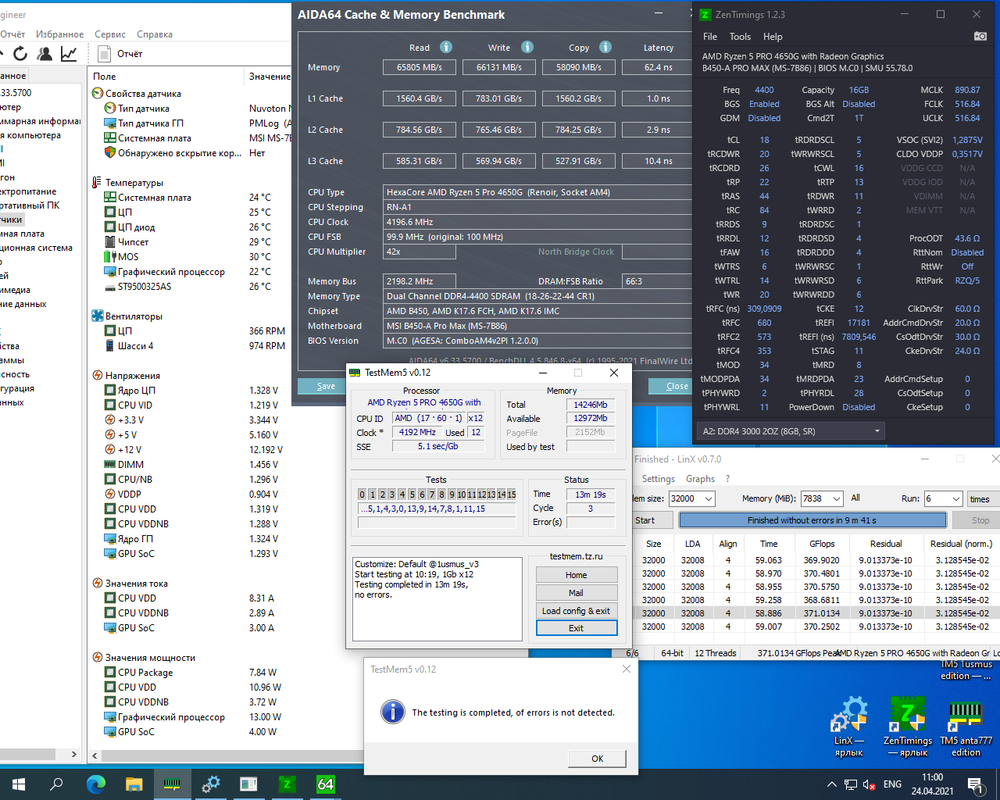Open LinX Graphs menu
The image size is (1000, 800).
click(x=700, y=478)
